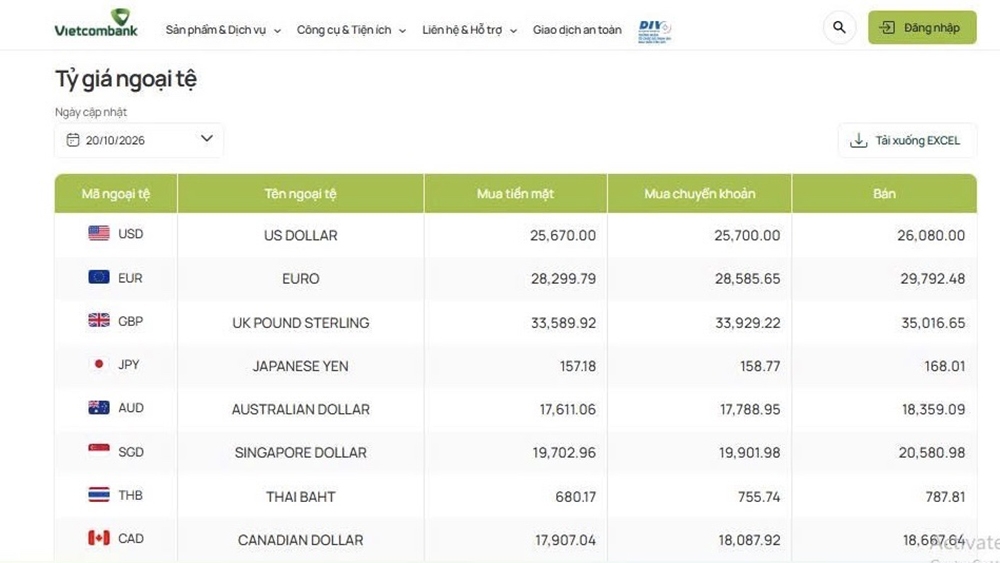Image resolution: width=1000 pixels, height=563 pixels.
Task: Select the US DOLLAR name cell
Action: [x=300, y=235]
